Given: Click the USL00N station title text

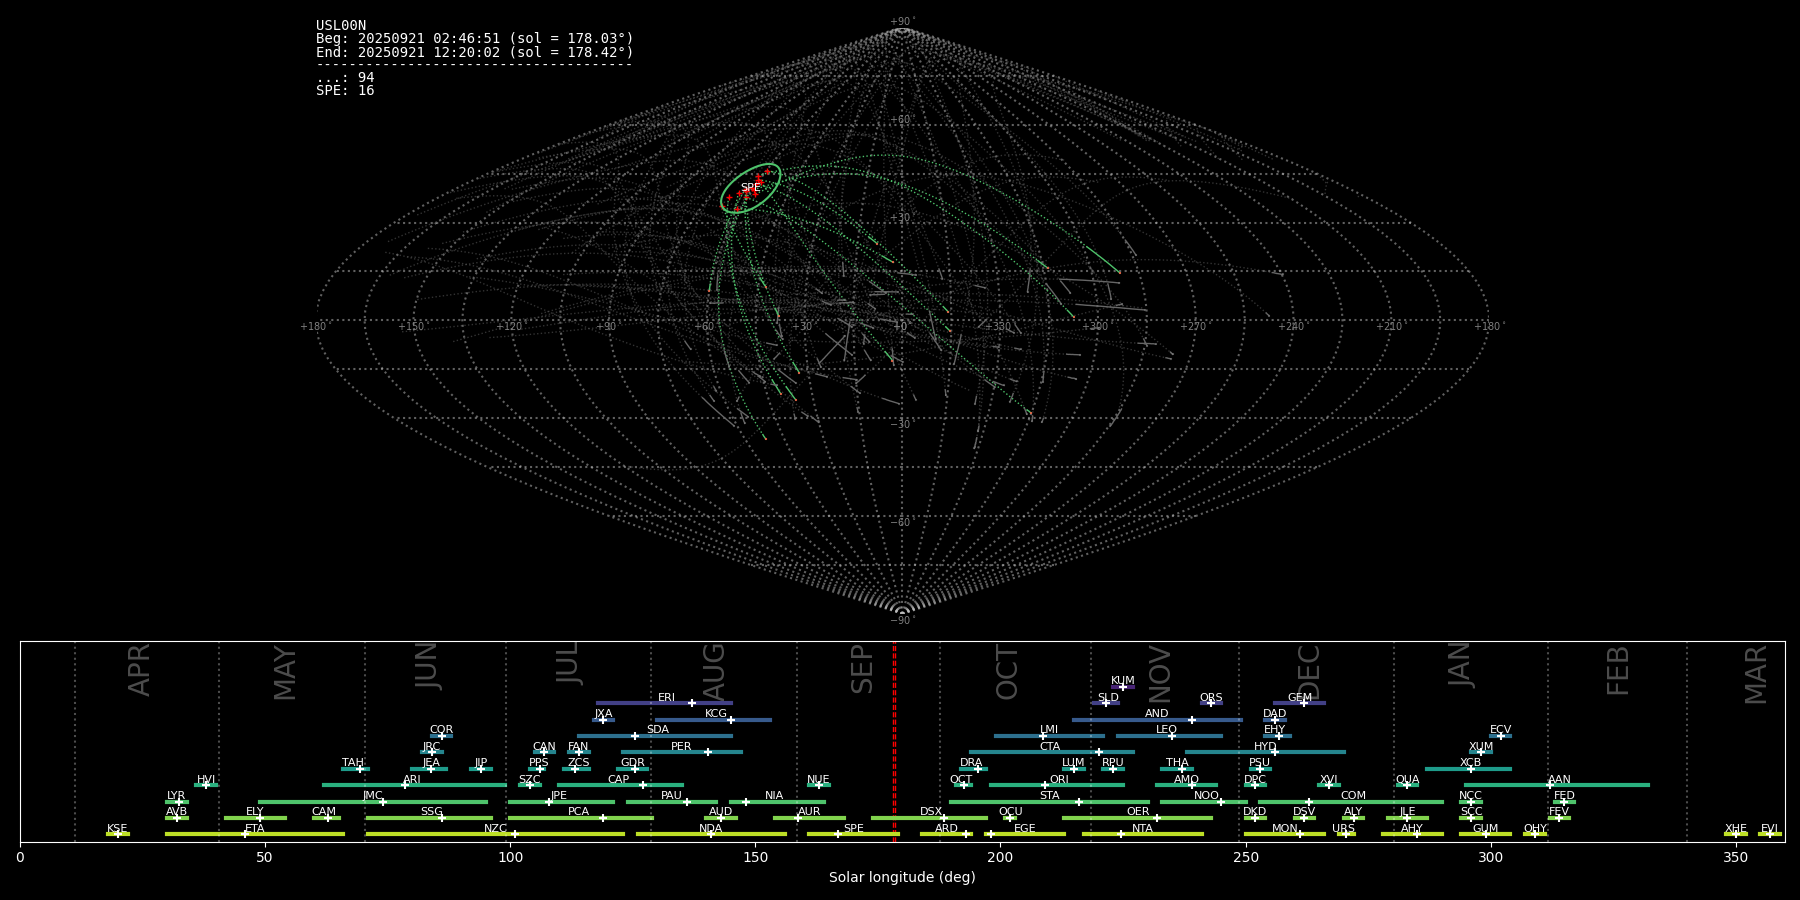Looking at the screenshot, I should (341, 26).
